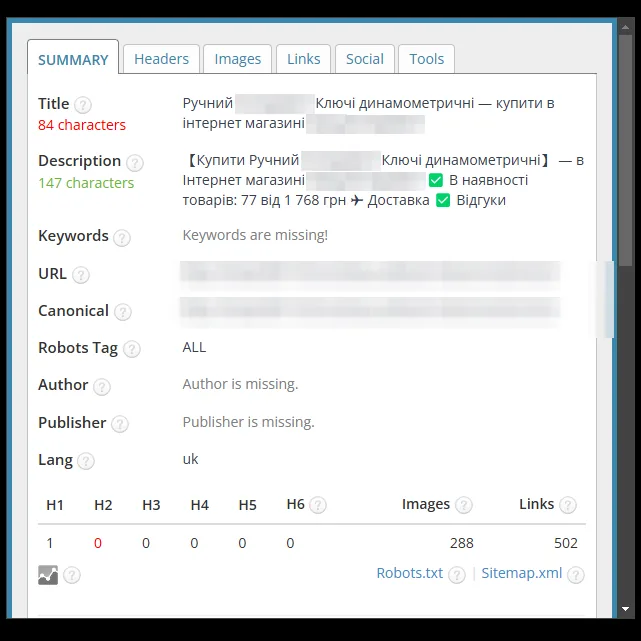Viewport: 641px width, 641px height.
Task: Switch to the Images tab
Action: click(x=238, y=59)
